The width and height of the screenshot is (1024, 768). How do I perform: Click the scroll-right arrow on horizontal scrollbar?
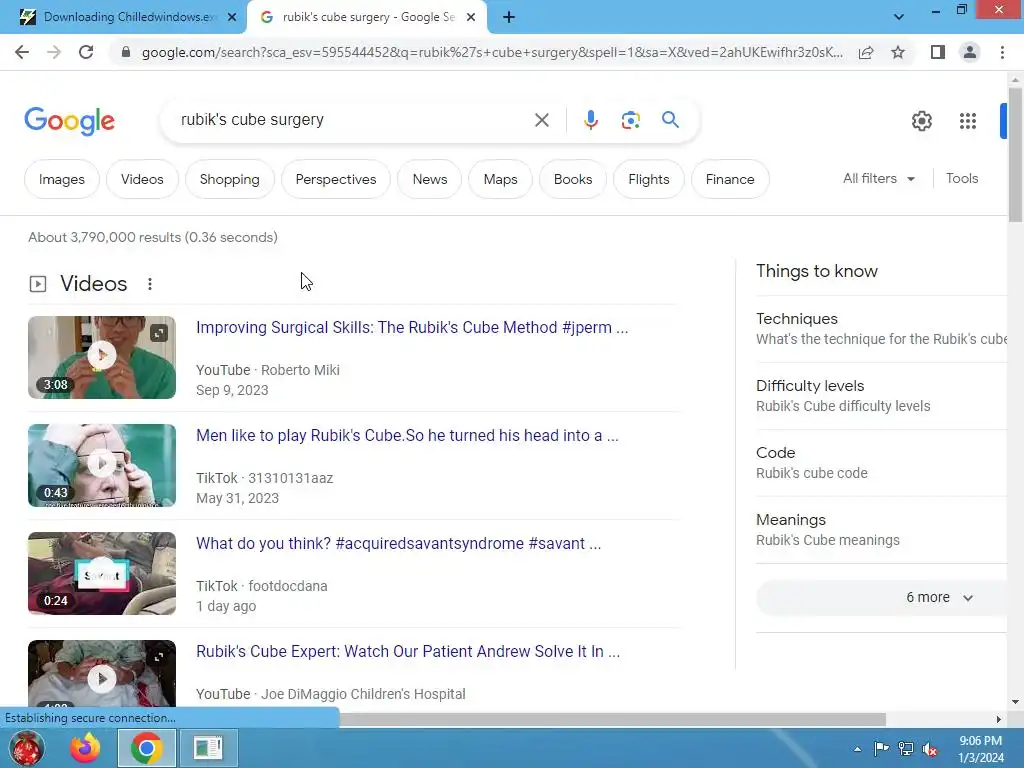(999, 719)
